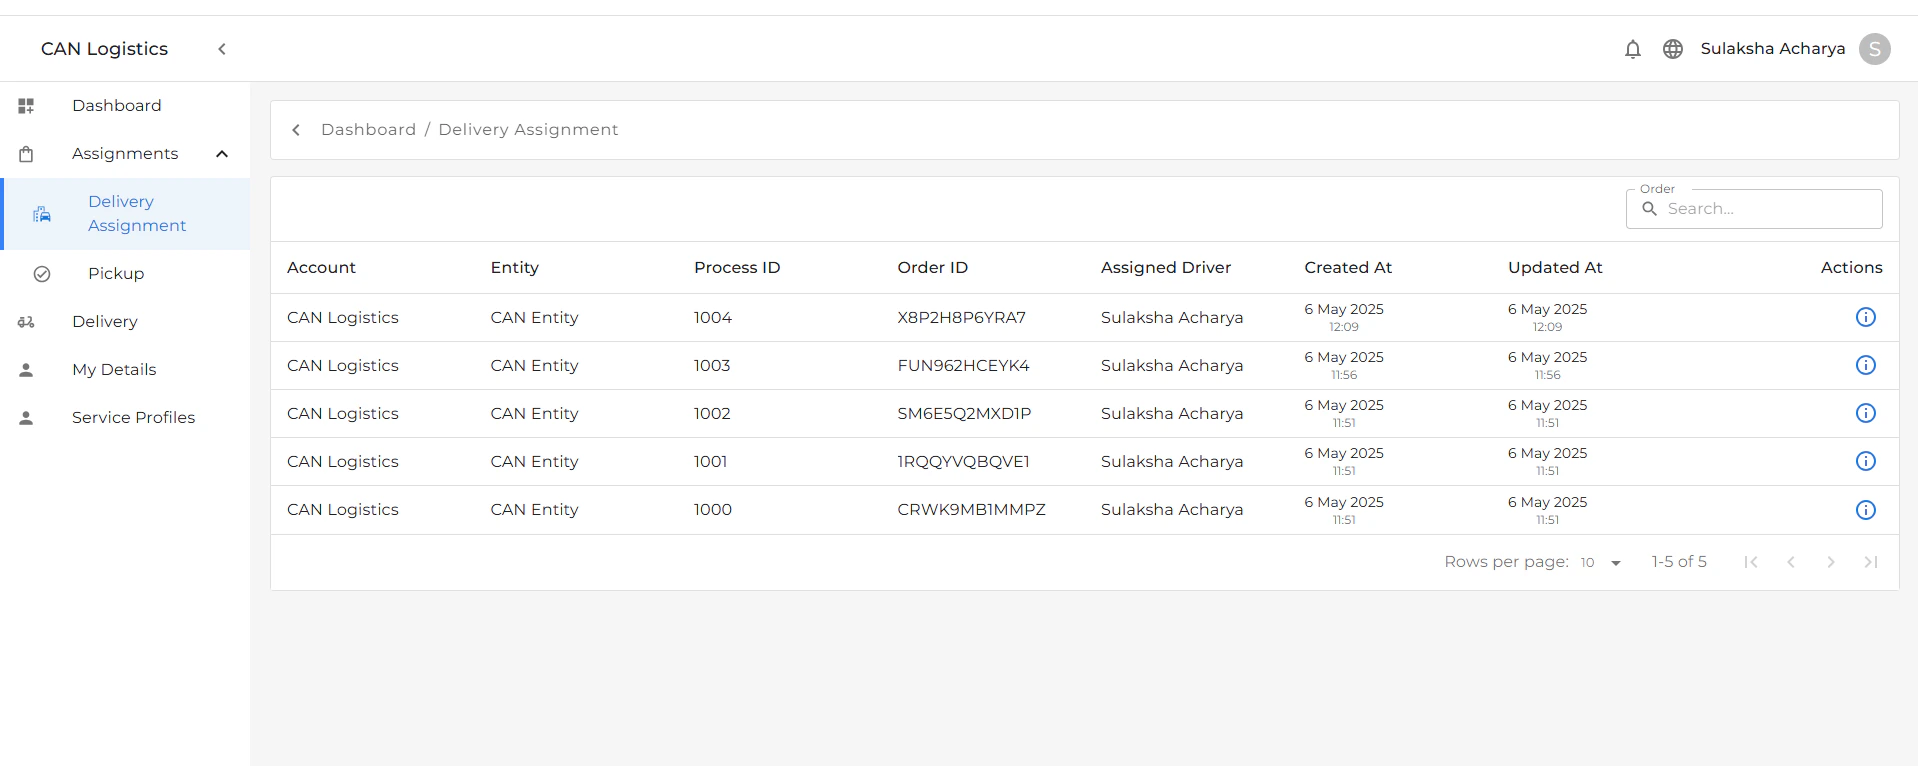Image resolution: width=1918 pixels, height=766 pixels.
Task: Collapse the sidebar with the chevron
Action: pos(222,49)
